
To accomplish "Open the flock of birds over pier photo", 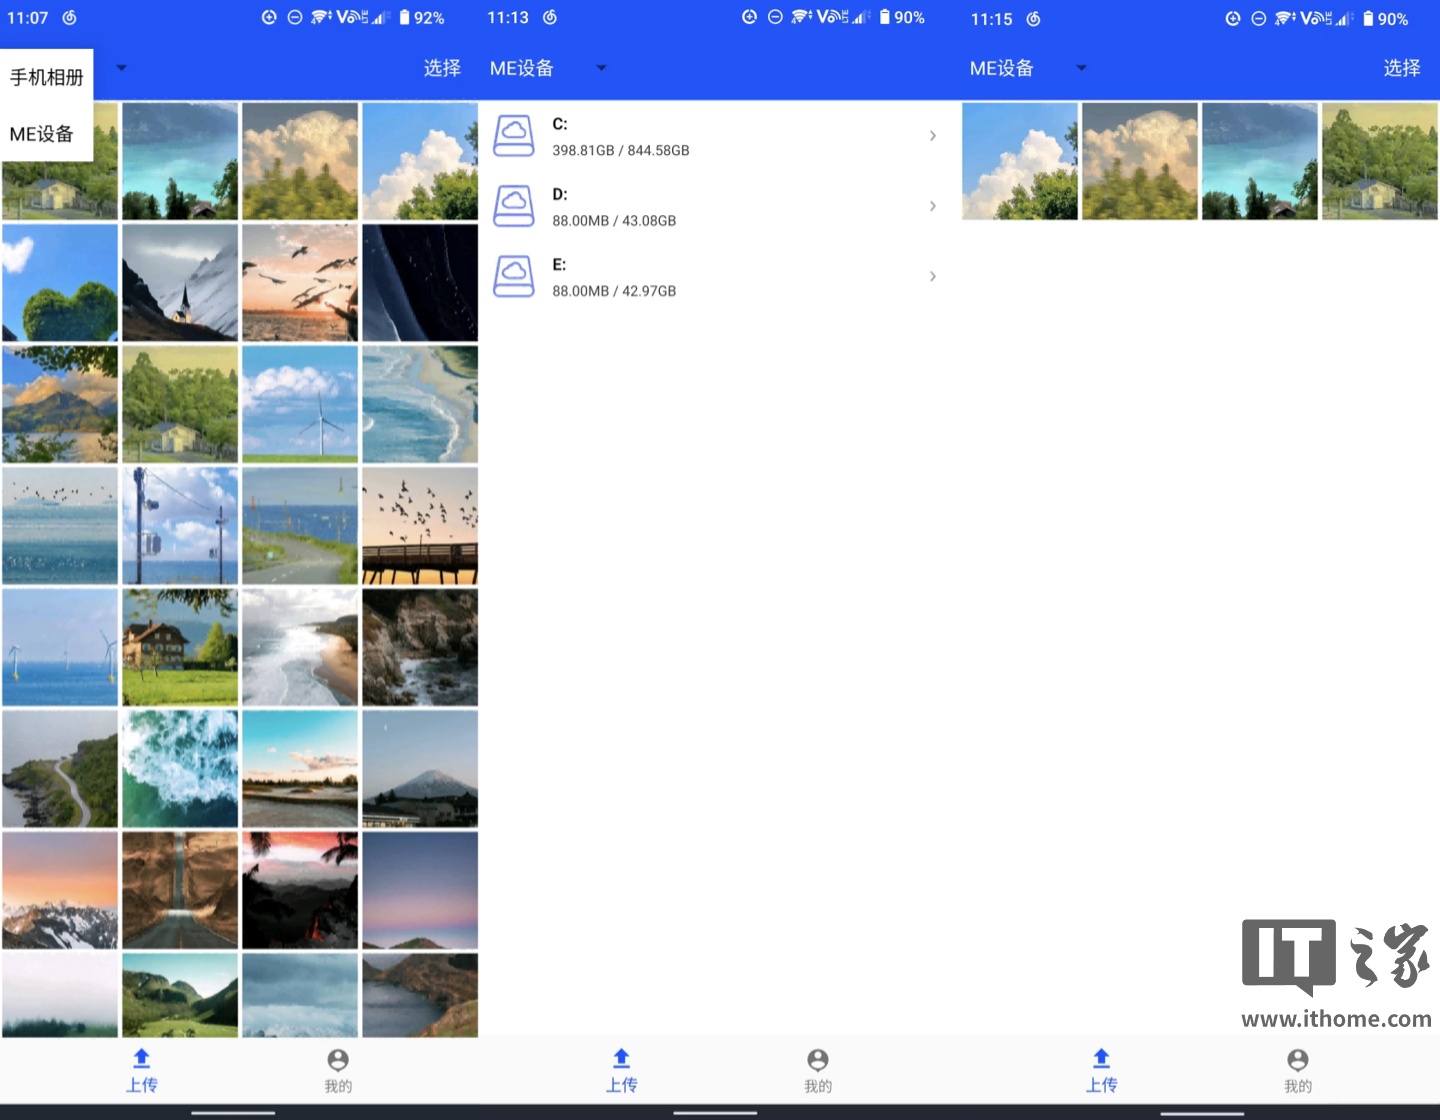I will point(420,526).
